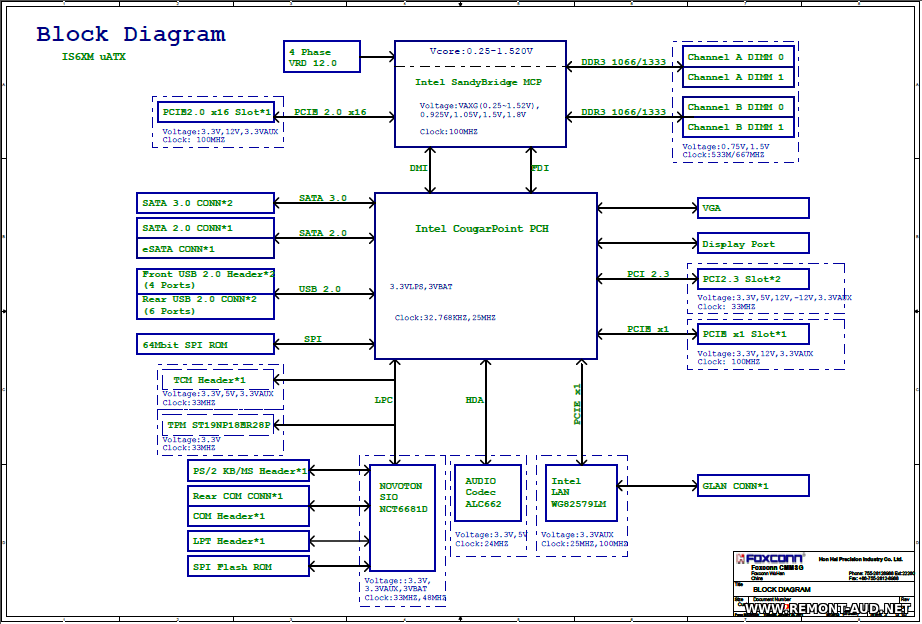Click the Channel B DIMM 1 box

coord(739,127)
